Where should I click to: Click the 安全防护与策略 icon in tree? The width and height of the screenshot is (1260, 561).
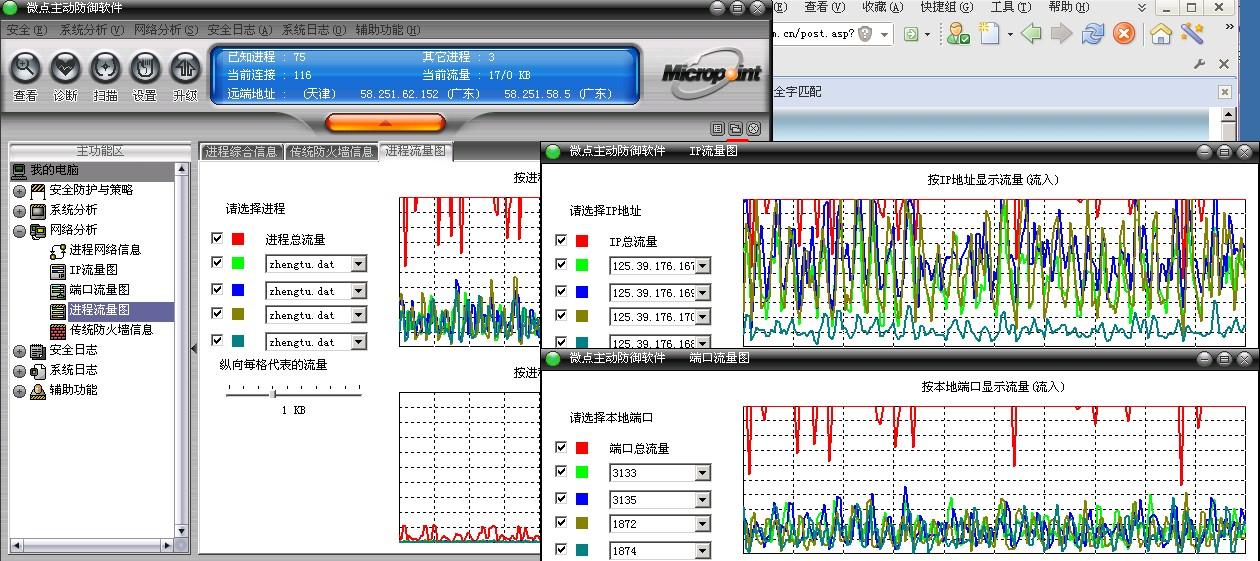point(38,190)
